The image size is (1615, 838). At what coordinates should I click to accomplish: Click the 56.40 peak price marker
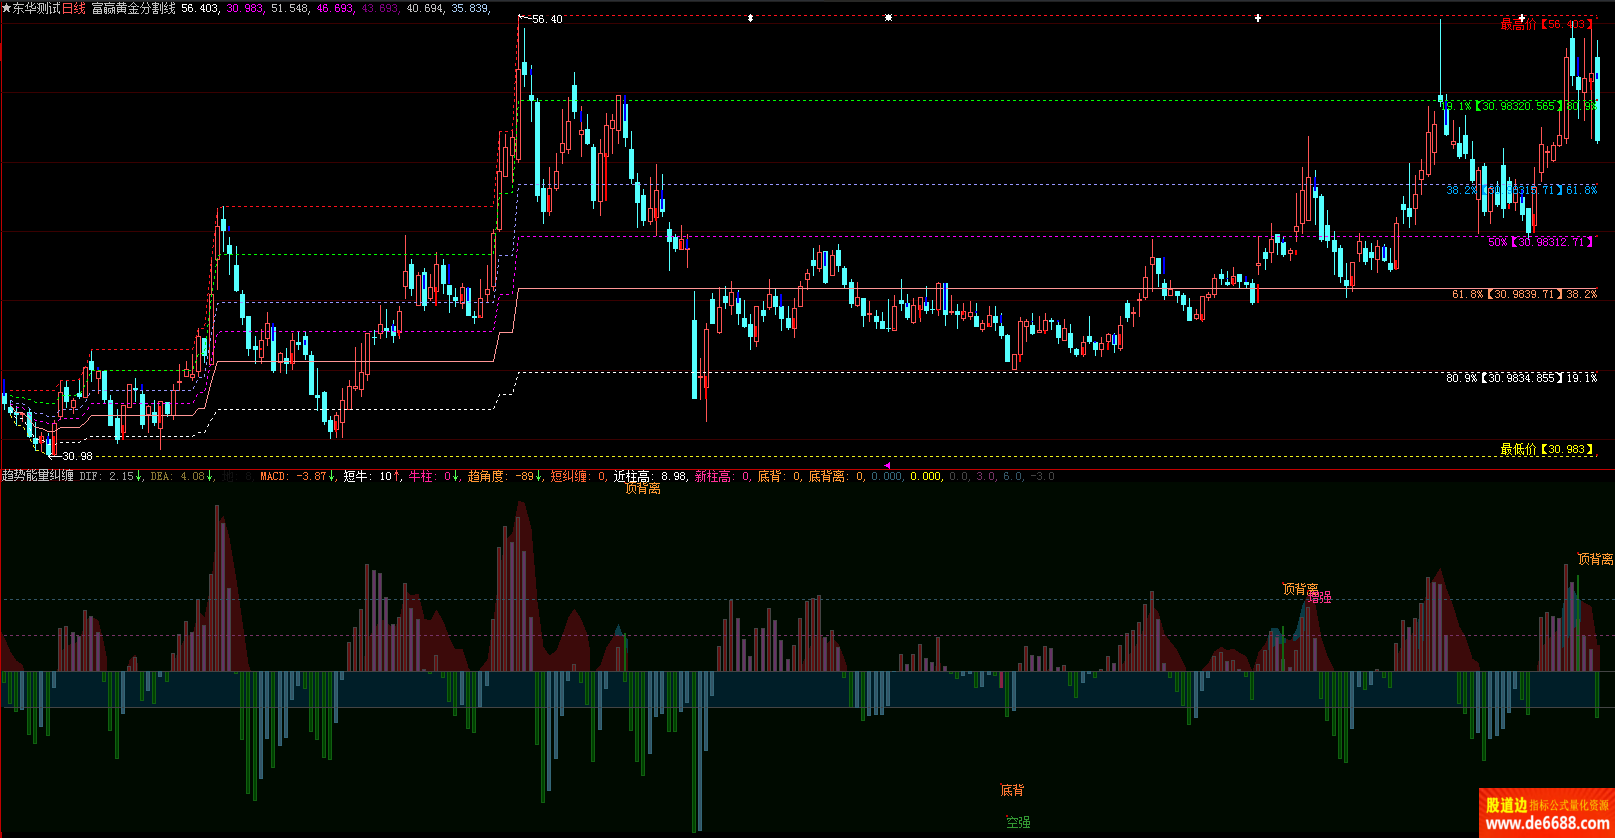(x=546, y=19)
